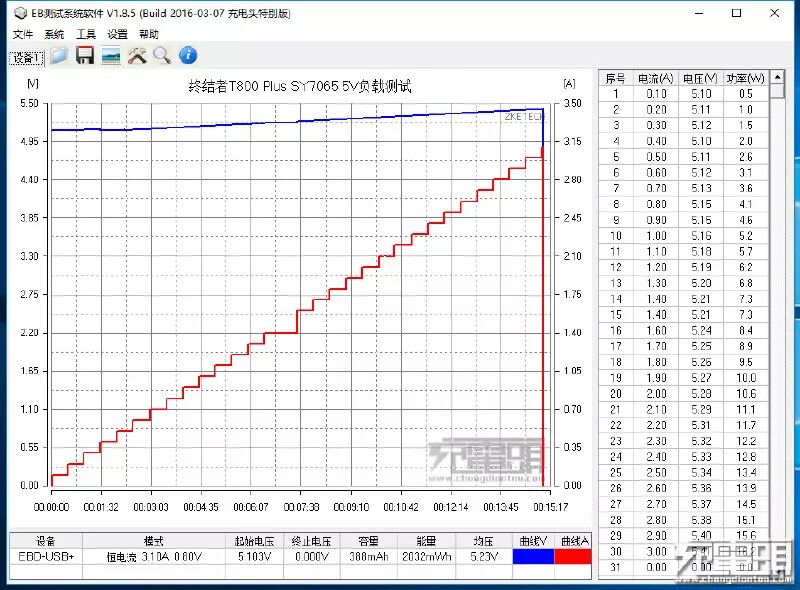Open file with the folder icon
Screen dimensions: 800x590
point(59,55)
